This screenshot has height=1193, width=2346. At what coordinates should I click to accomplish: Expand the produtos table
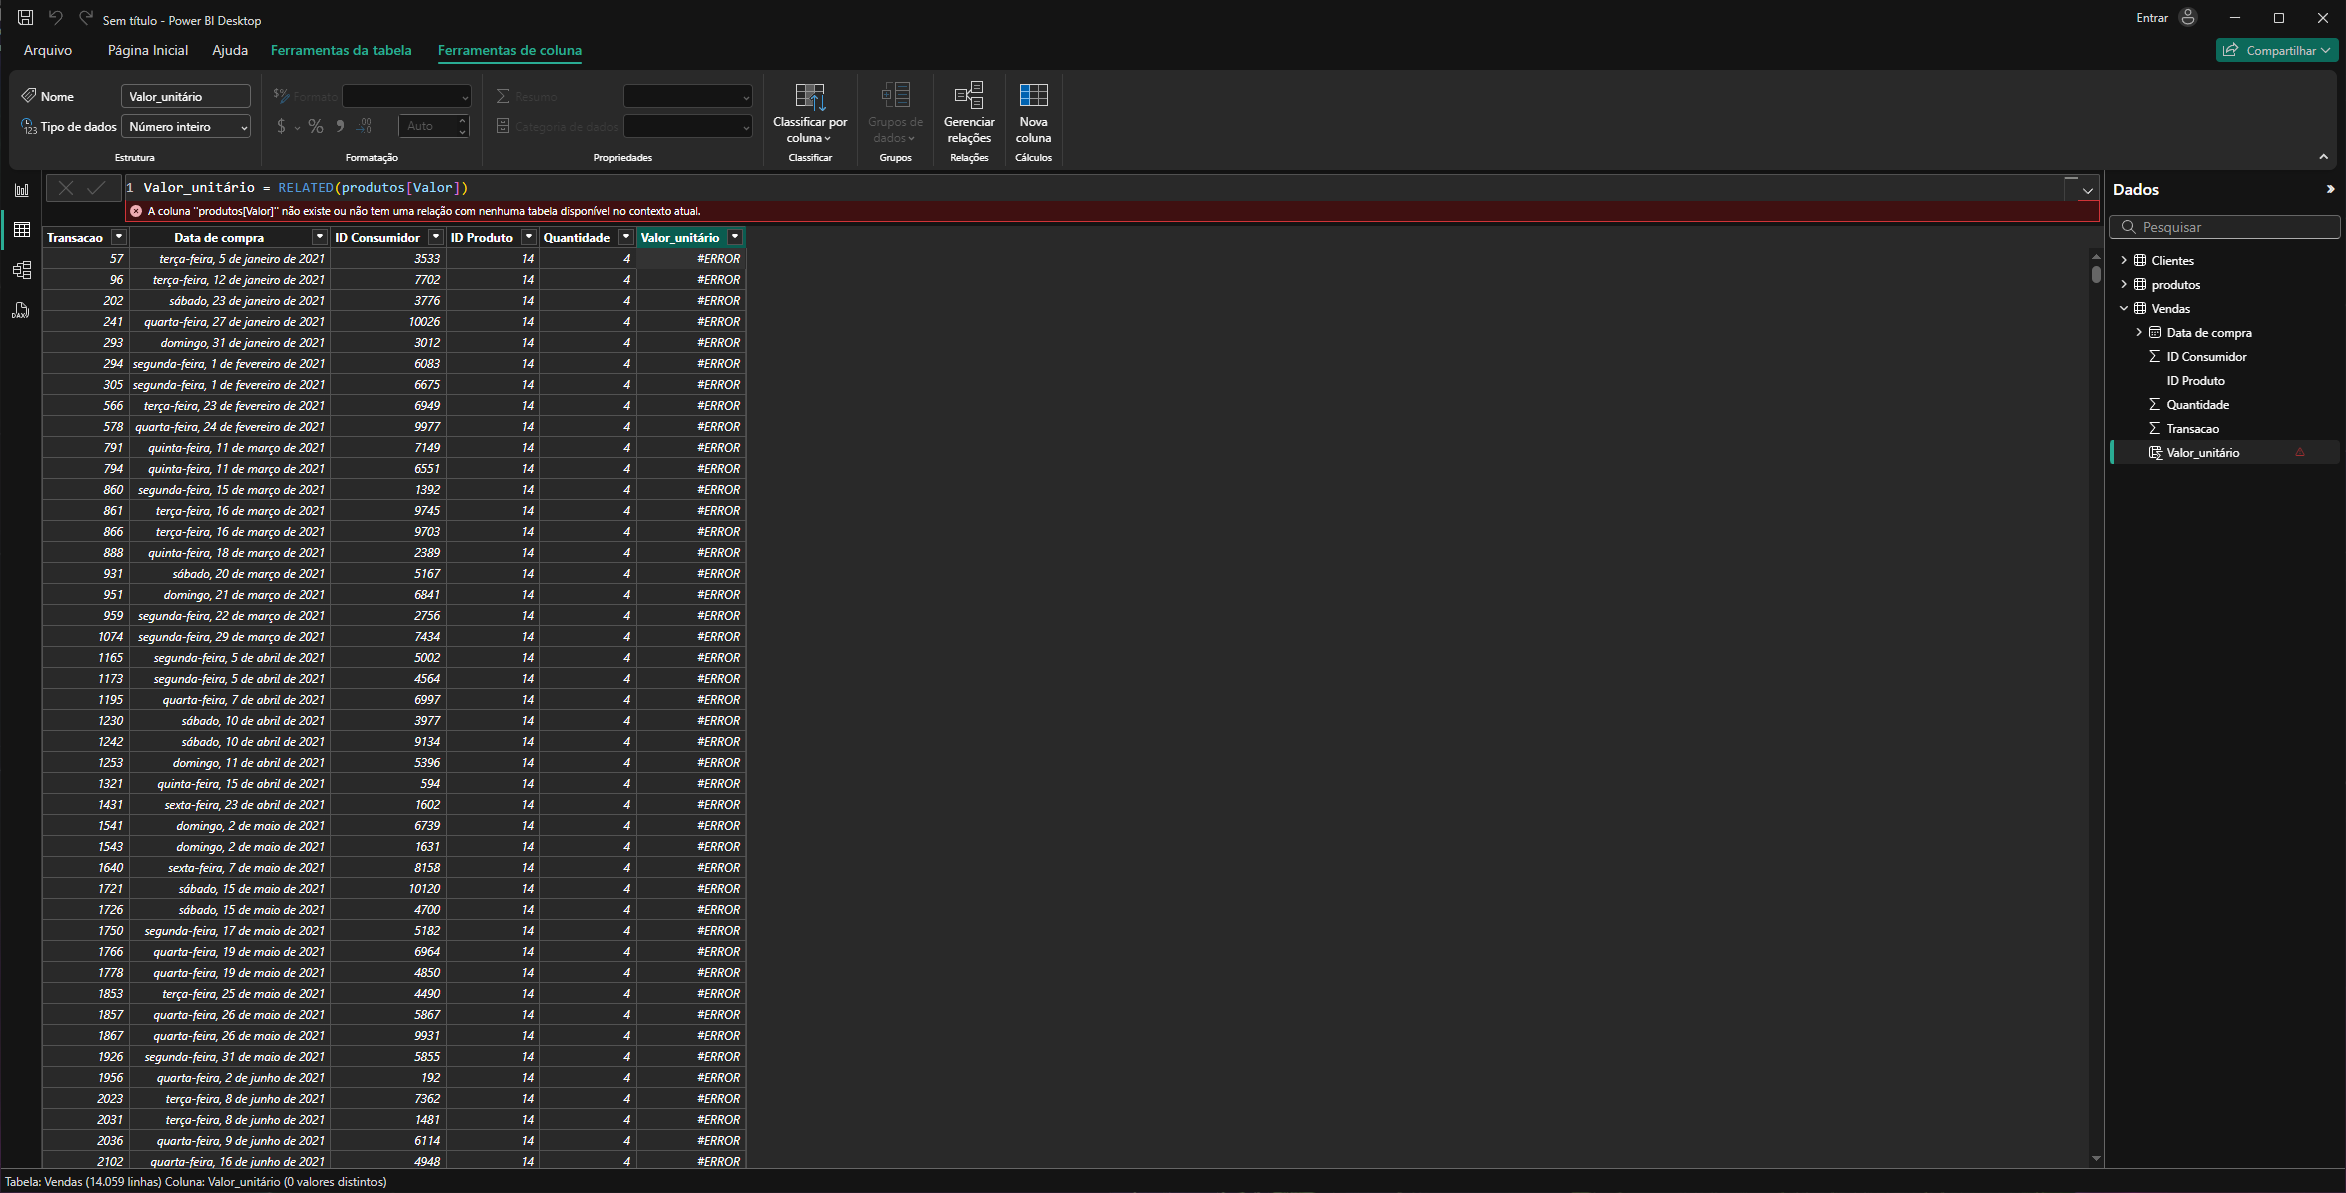point(2124,284)
